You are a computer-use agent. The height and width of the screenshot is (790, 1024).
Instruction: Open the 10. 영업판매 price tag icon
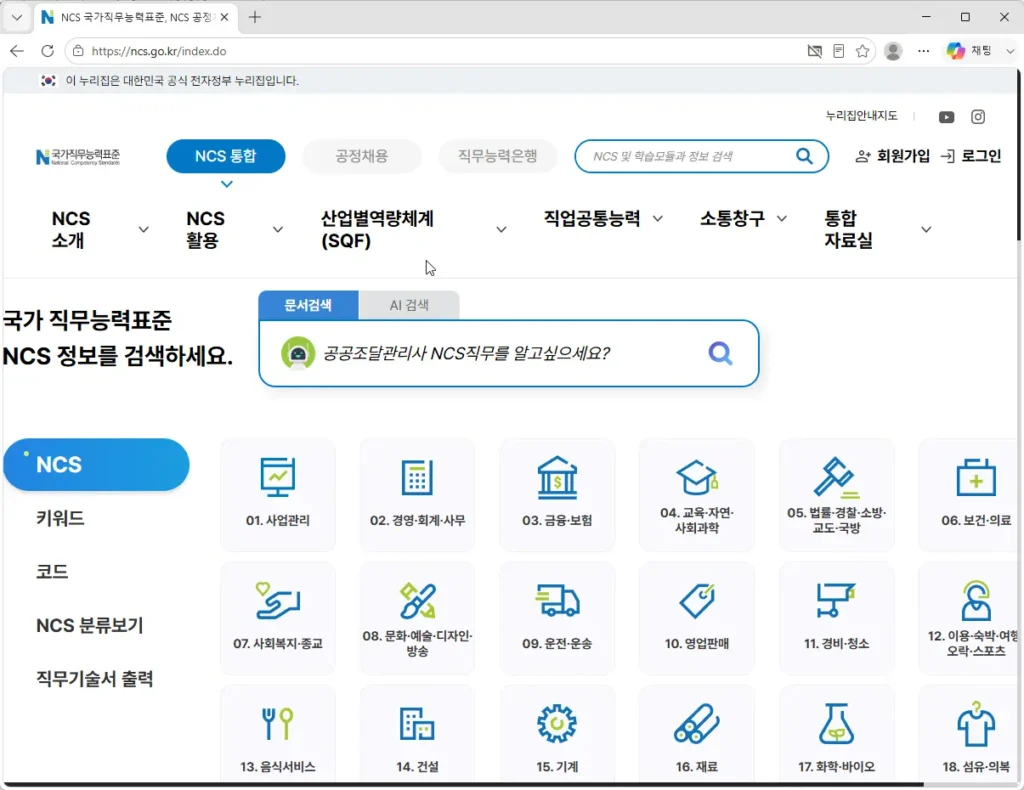click(697, 601)
